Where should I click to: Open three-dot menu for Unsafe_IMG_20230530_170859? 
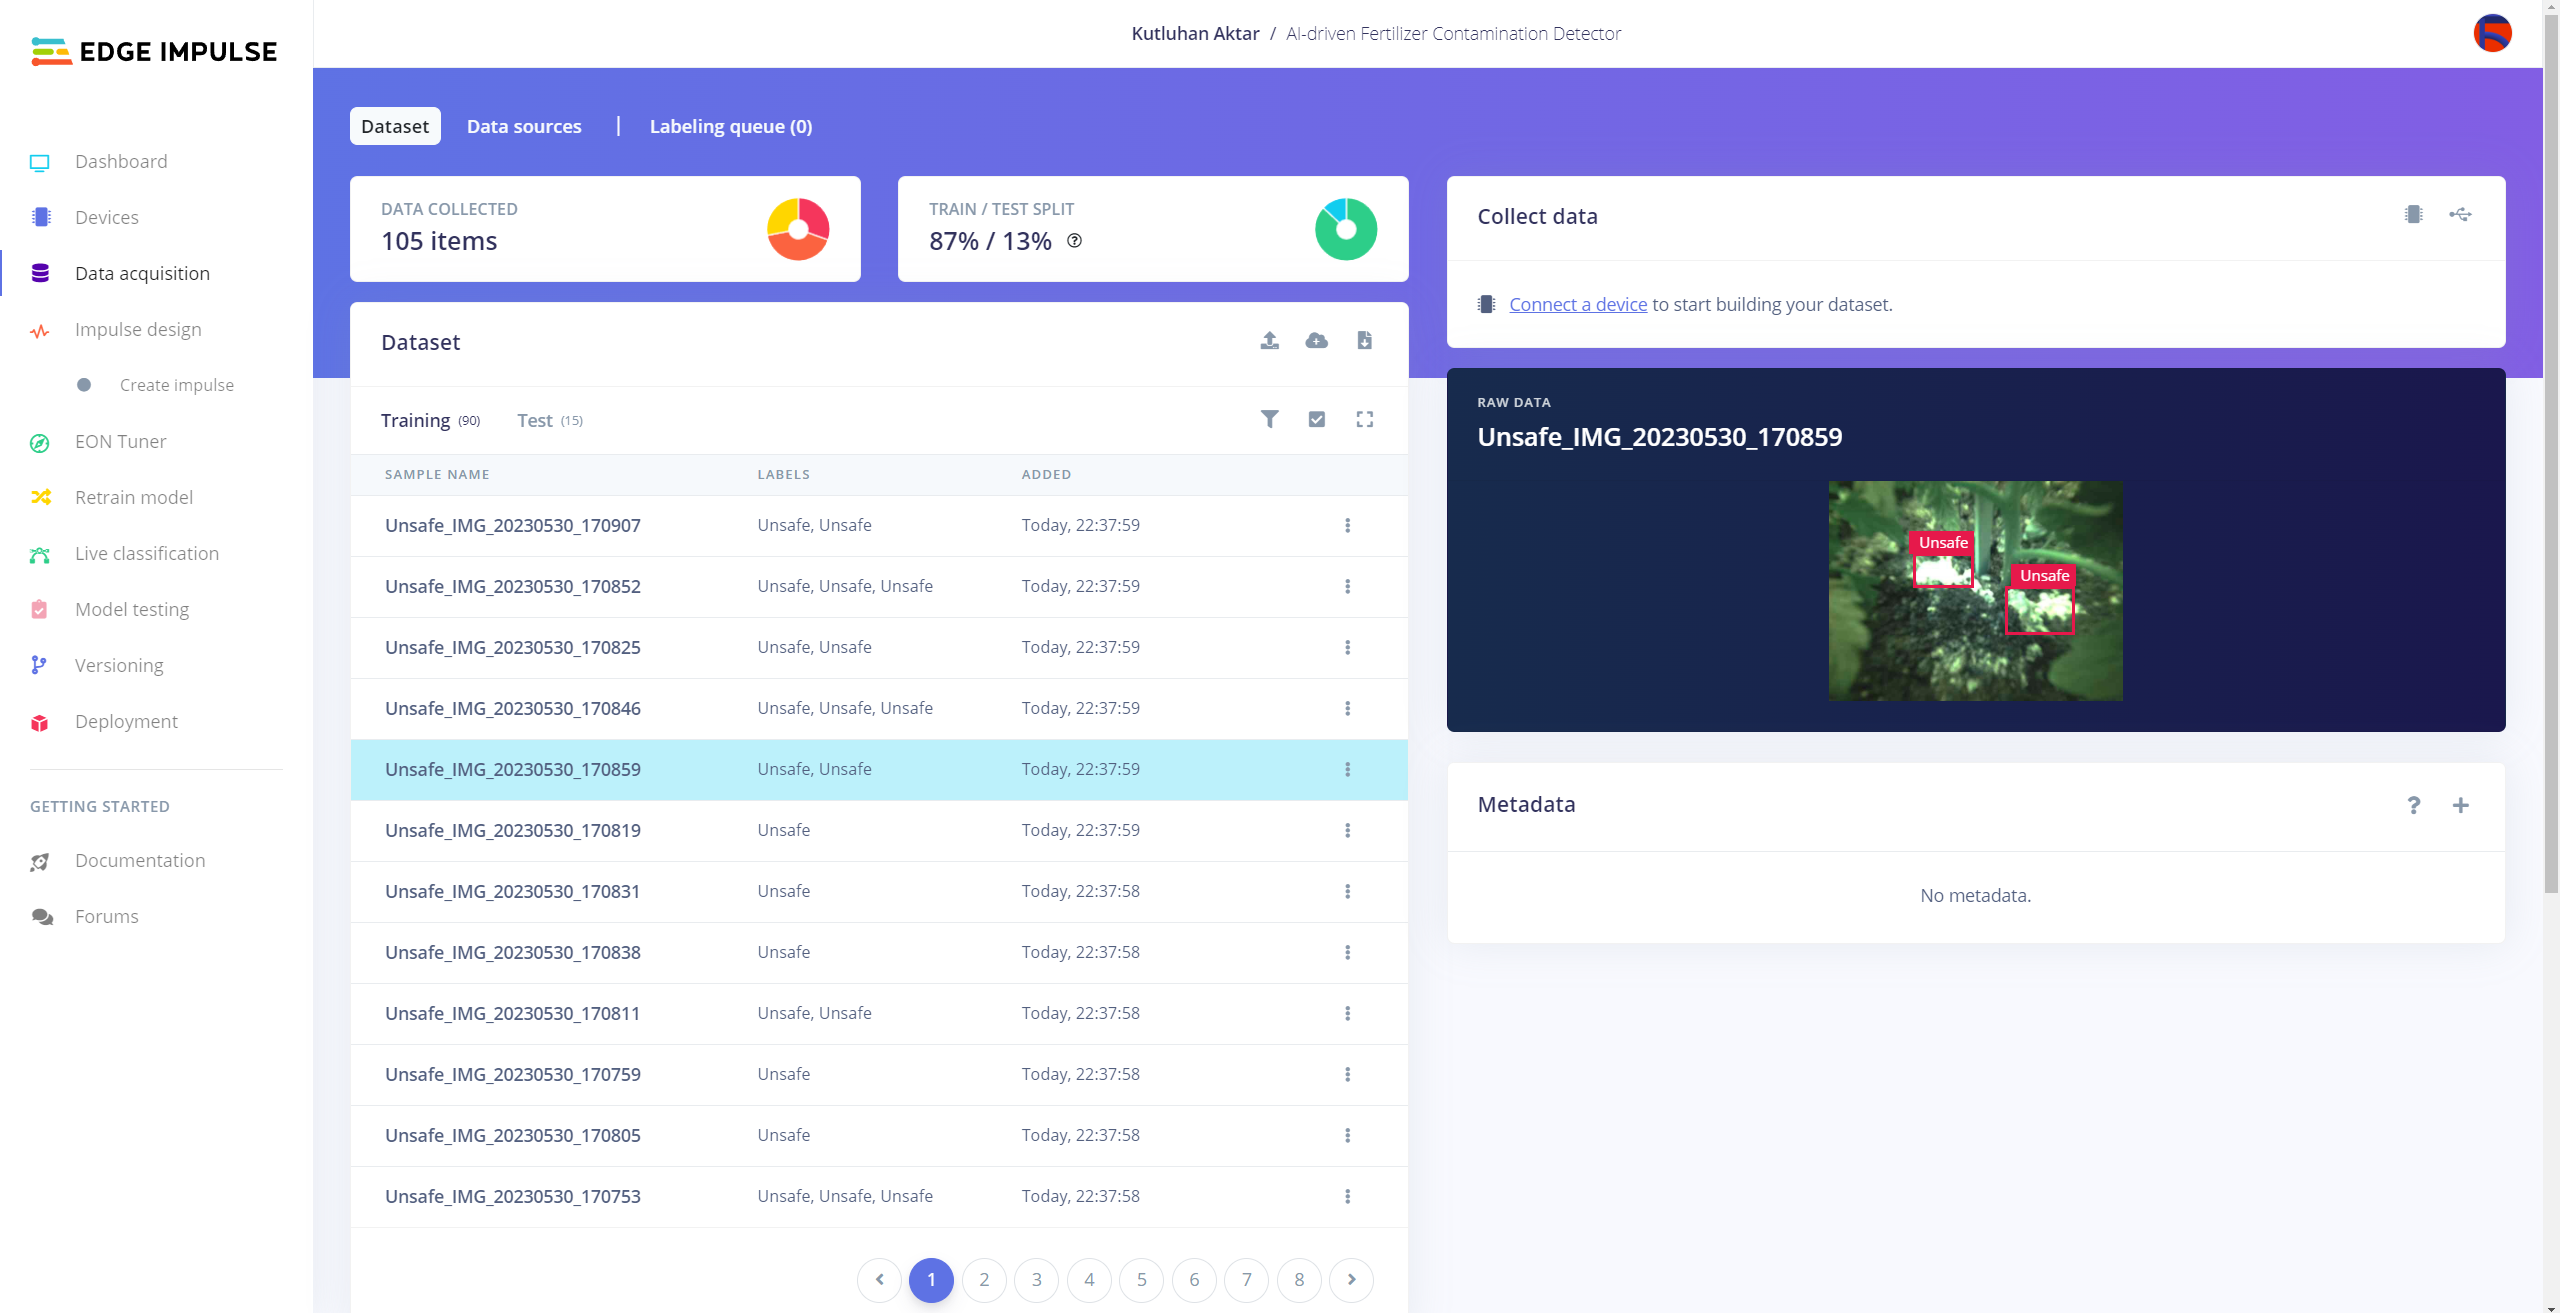(x=1347, y=769)
